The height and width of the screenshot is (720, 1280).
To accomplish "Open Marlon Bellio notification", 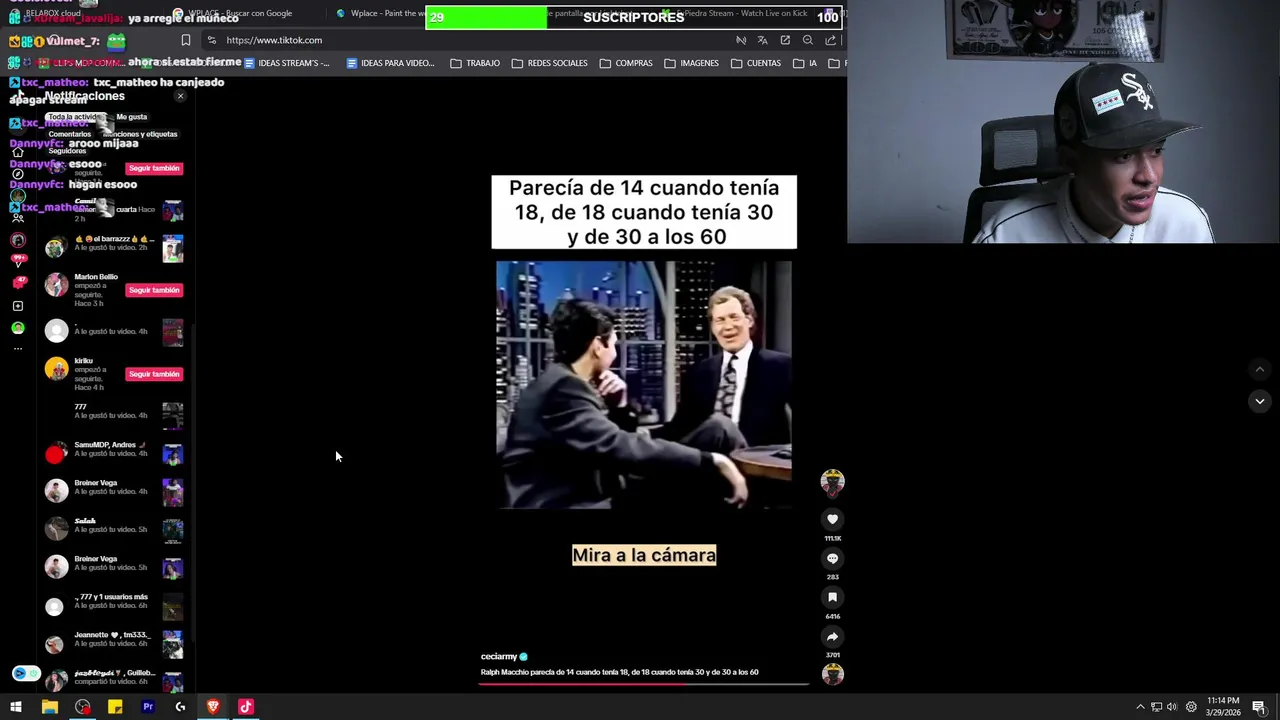I will pos(113,289).
